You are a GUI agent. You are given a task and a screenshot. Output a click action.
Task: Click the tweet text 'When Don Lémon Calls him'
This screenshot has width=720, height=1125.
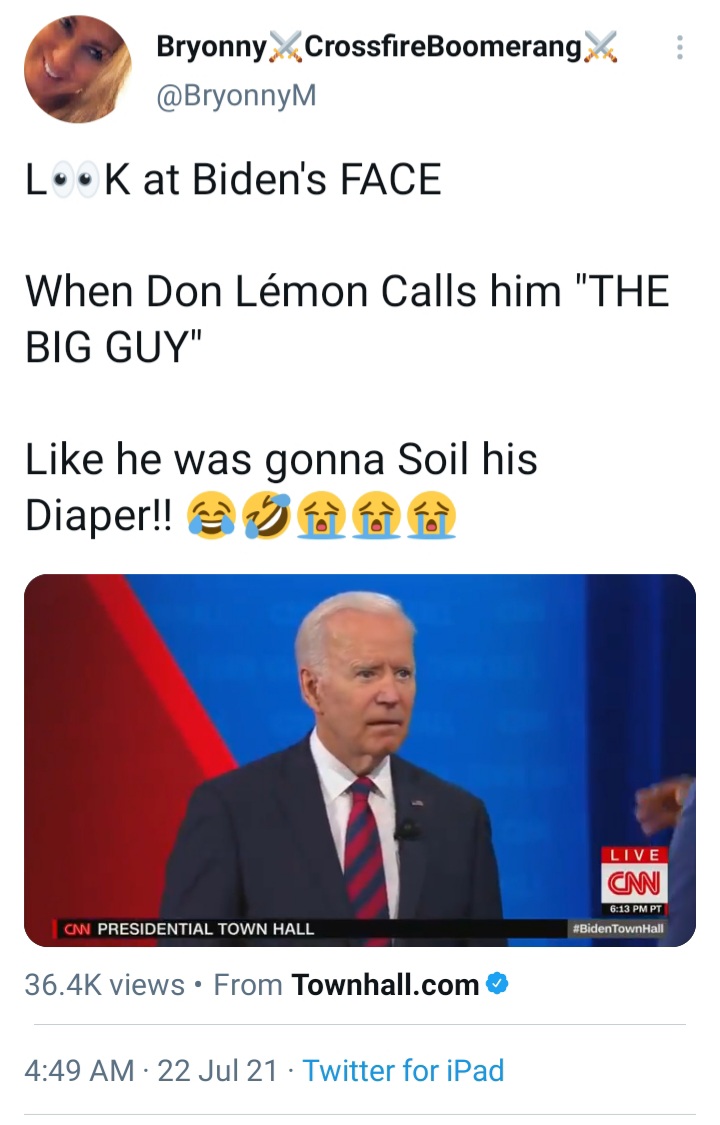tap(293, 291)
